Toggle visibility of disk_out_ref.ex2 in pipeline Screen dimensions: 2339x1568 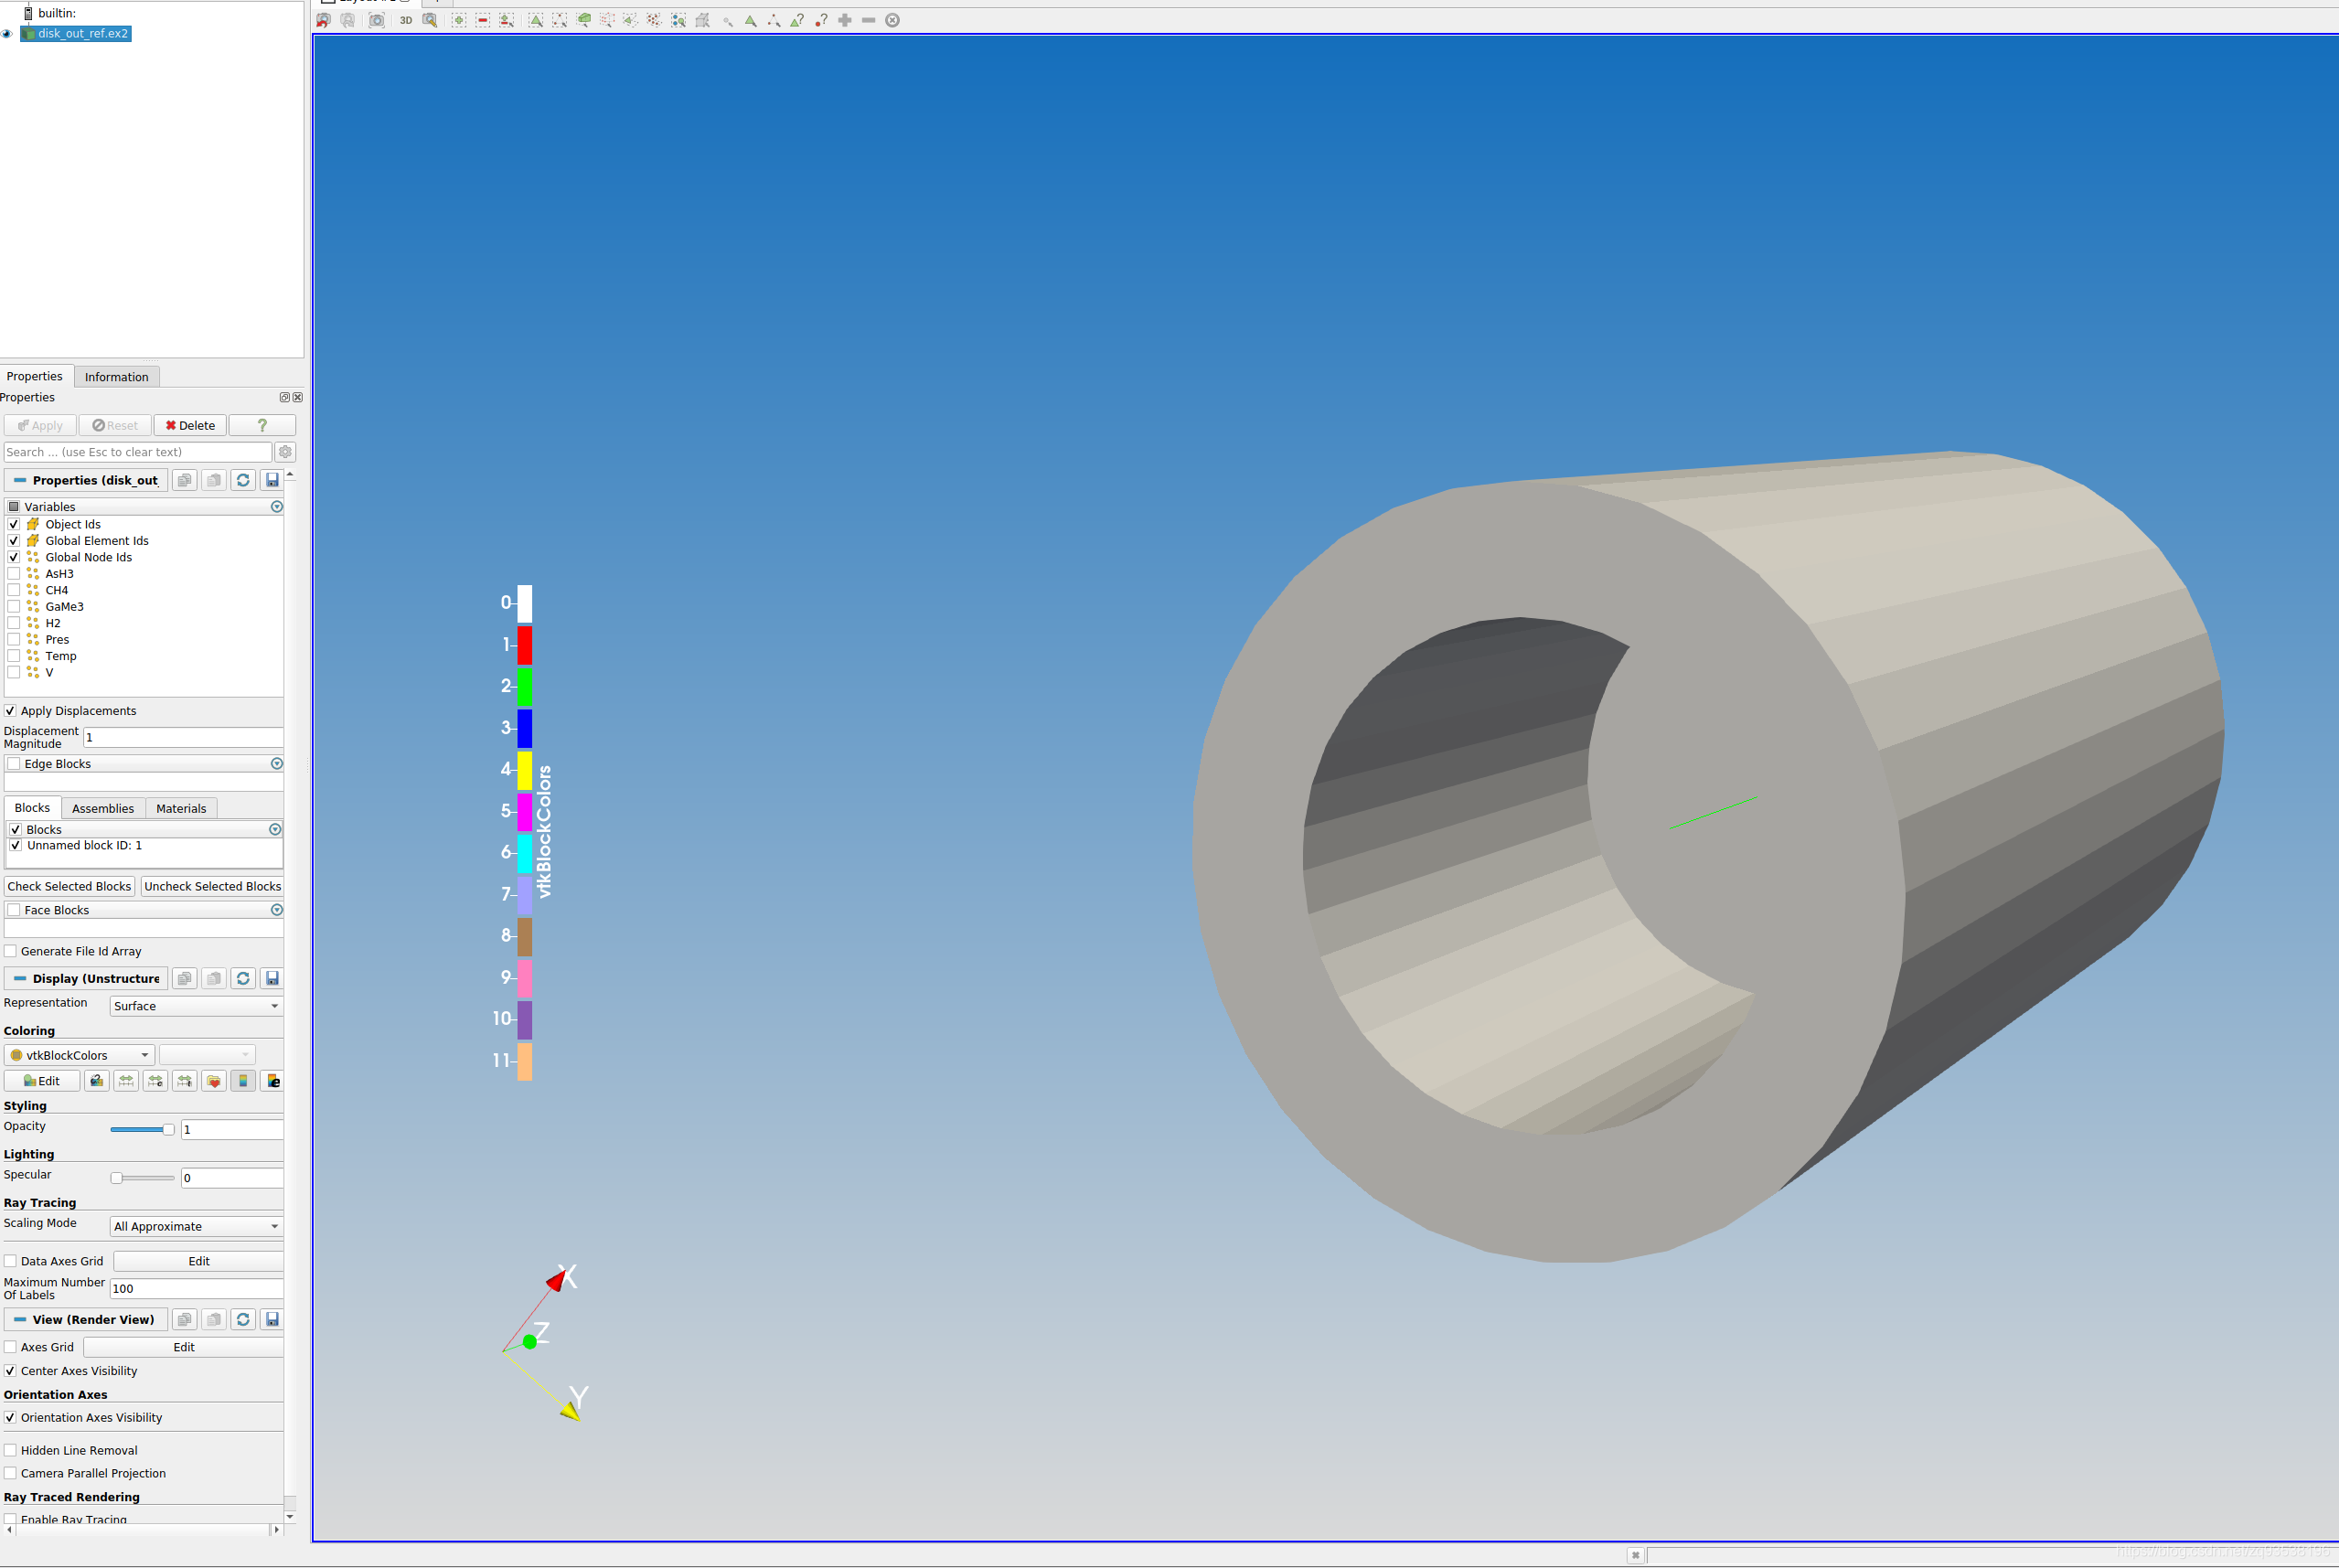point(7,33)
